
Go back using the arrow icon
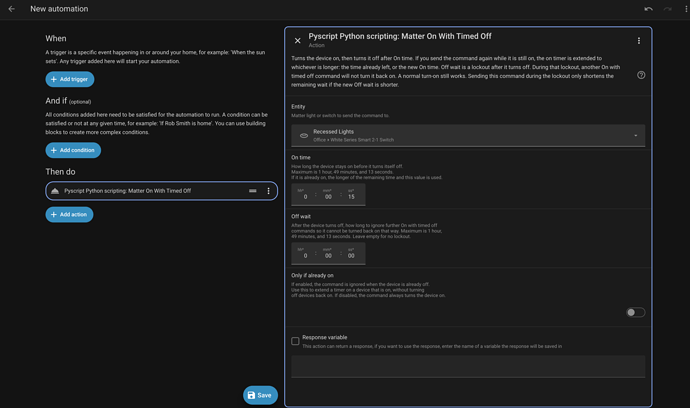pos(11,9)
